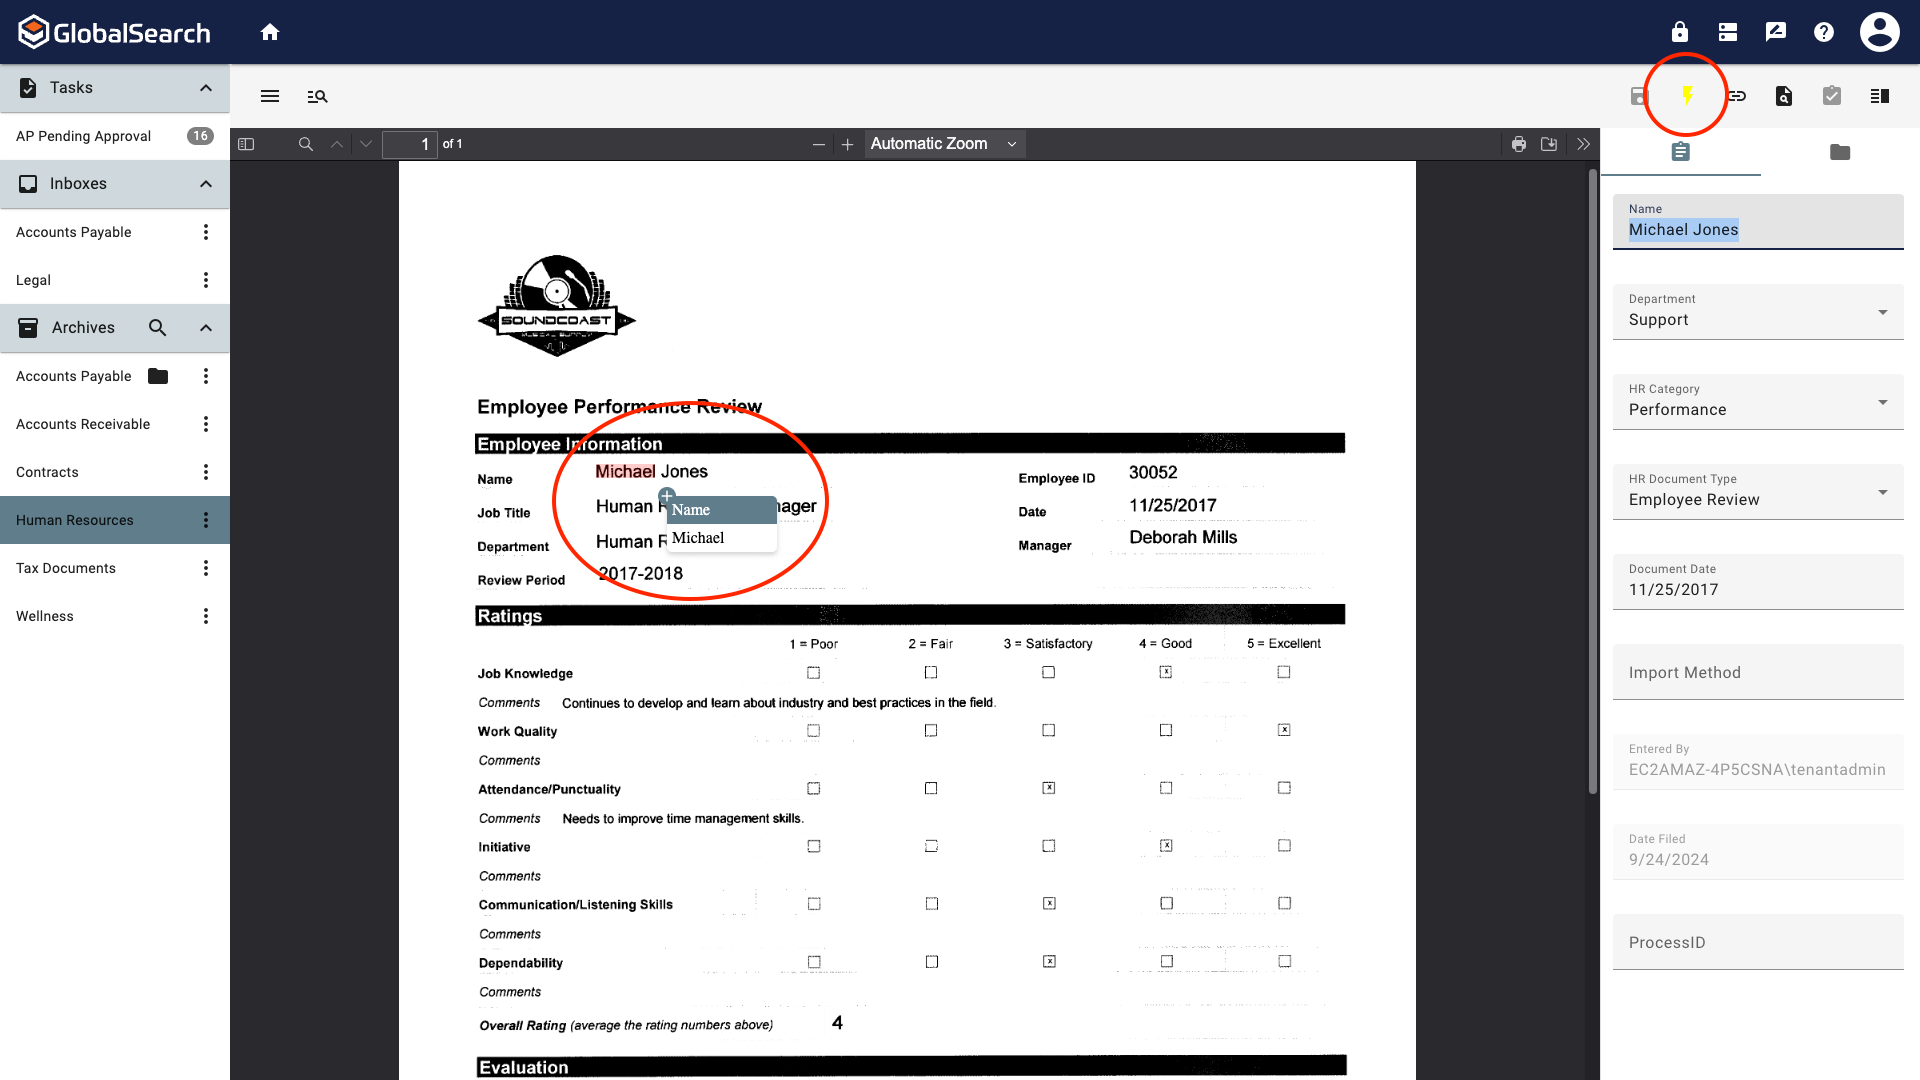
Task: Open the document search icon
Action: [x=1784, y=95]
